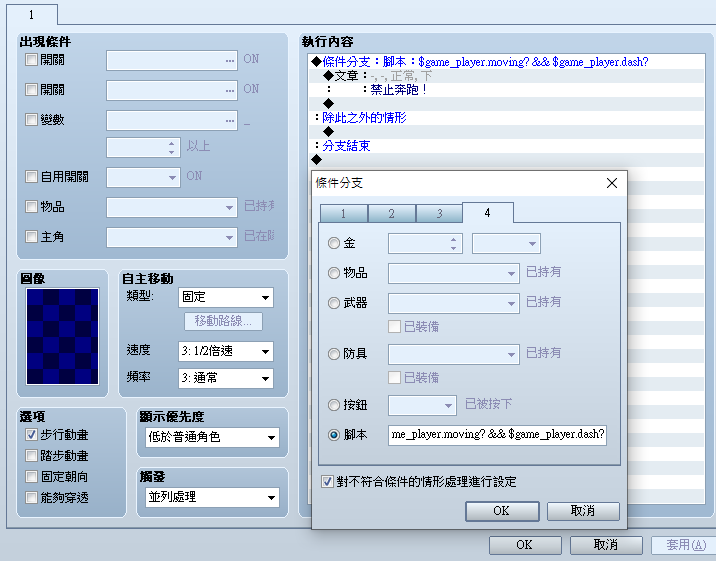Open the 武器 dropdown in dialog
This screenshot has width=716, height=561.
tap(453, 303)
